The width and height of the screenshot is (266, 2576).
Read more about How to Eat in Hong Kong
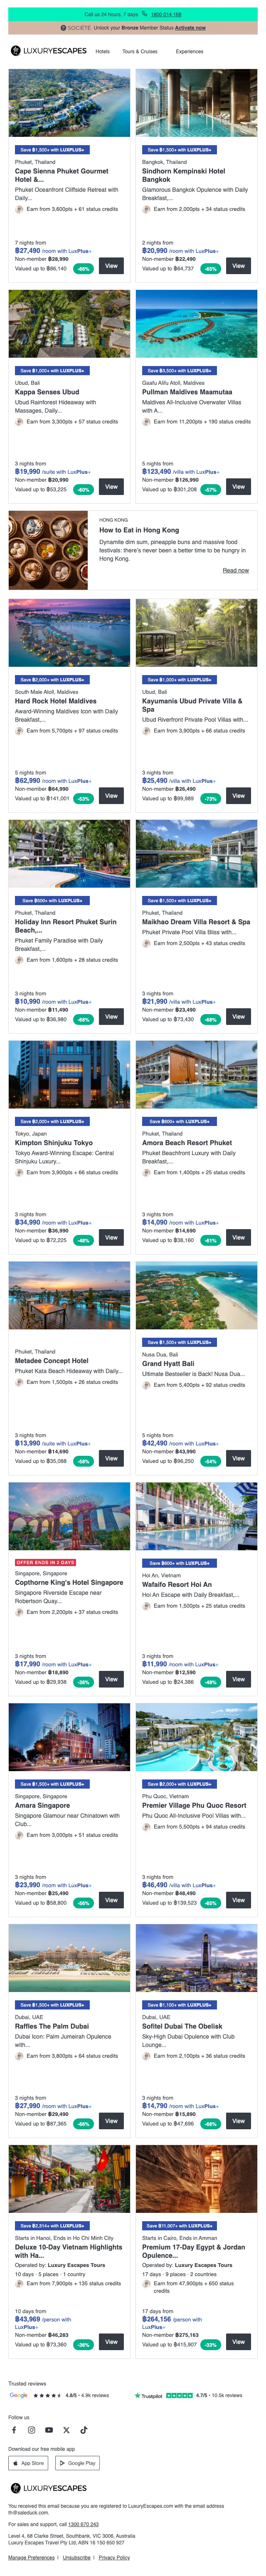pos(235,570)
